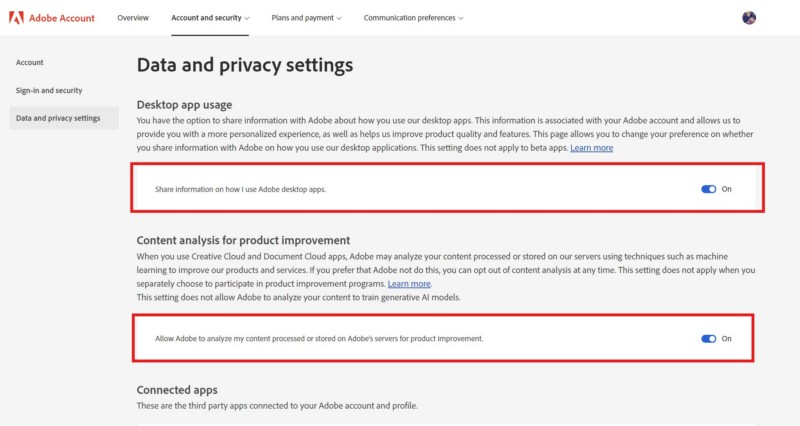Click the Connected apps section heading

click(x=177, y=389)
